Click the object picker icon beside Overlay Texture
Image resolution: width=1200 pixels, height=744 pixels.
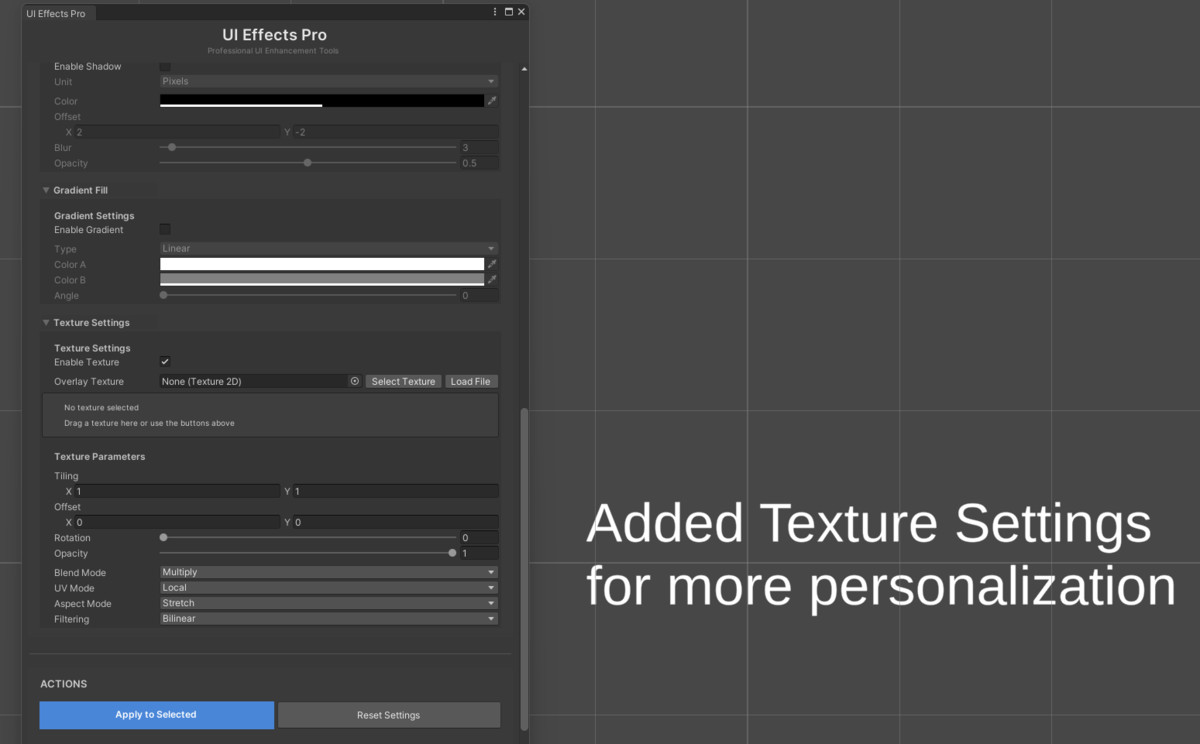point(355,381)
